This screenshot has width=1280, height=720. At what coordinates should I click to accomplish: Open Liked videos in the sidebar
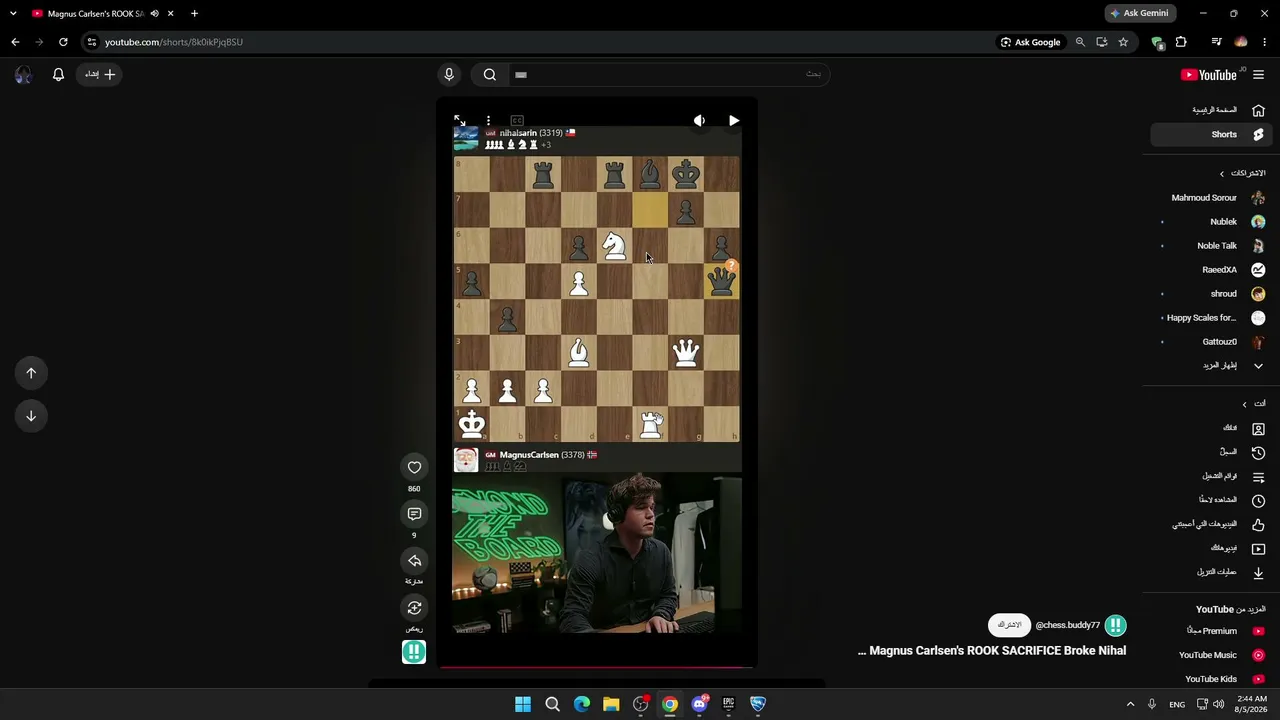[1209, 524]
